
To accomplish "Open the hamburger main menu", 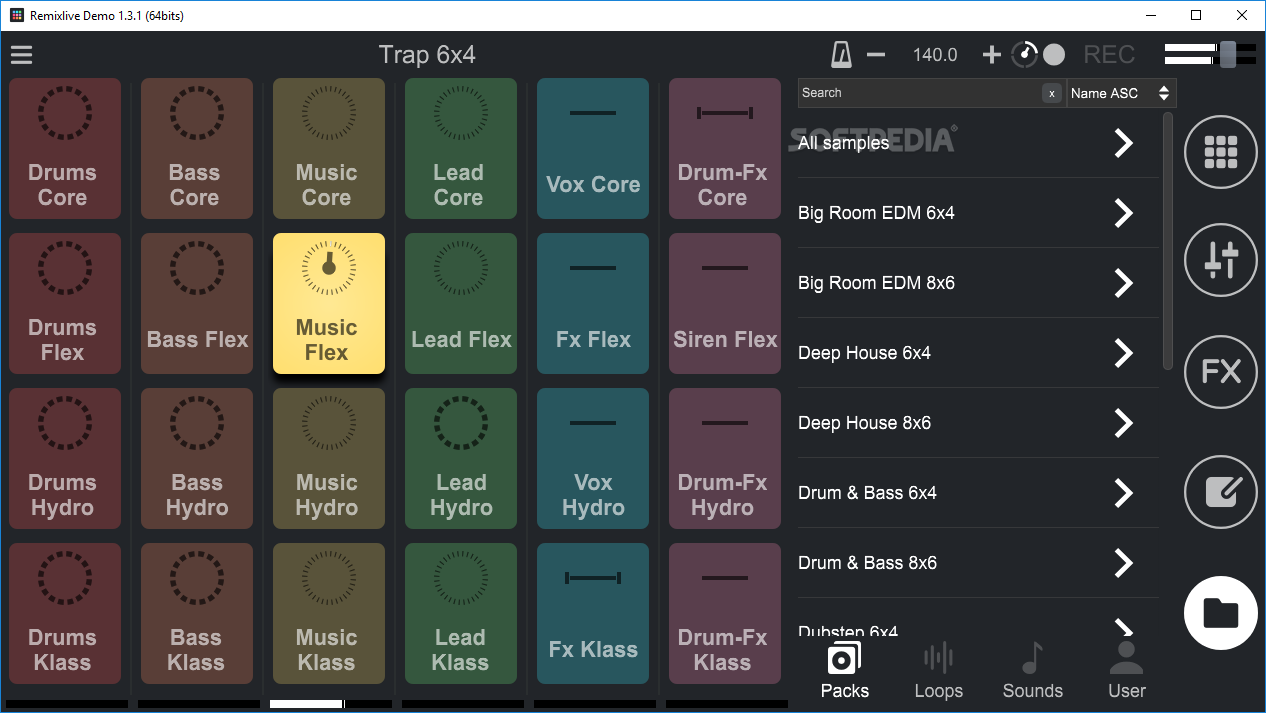I will [22, 55].
